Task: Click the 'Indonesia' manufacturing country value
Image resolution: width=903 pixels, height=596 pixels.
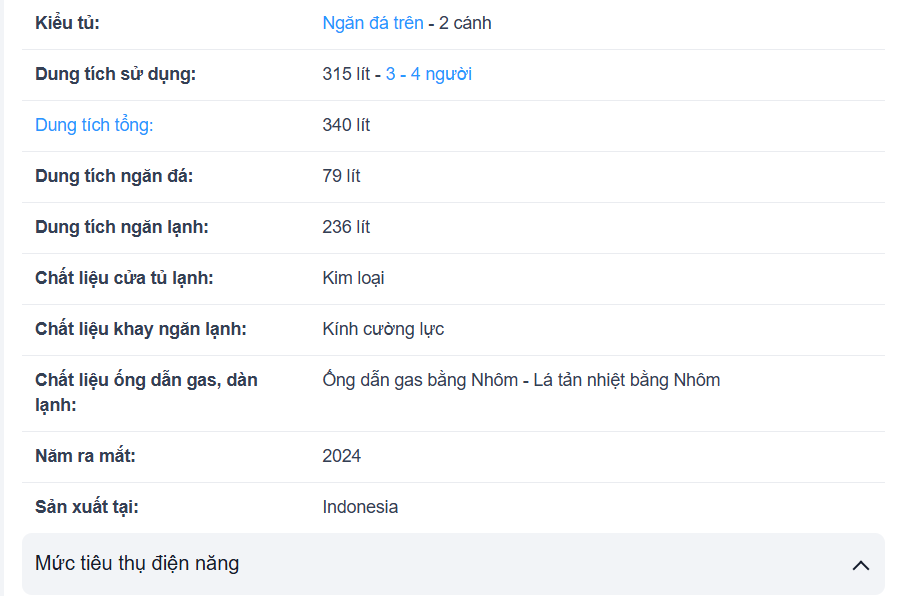Action: pos(360,507)
